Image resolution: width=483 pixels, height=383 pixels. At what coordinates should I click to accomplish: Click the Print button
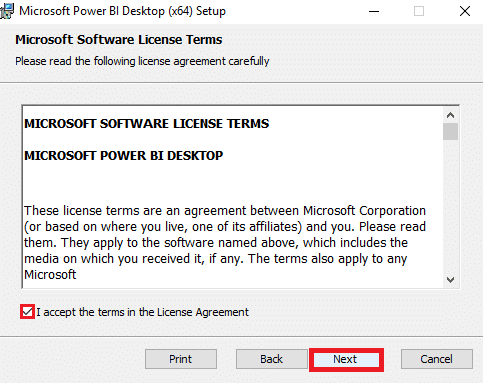tap(181, 359)
